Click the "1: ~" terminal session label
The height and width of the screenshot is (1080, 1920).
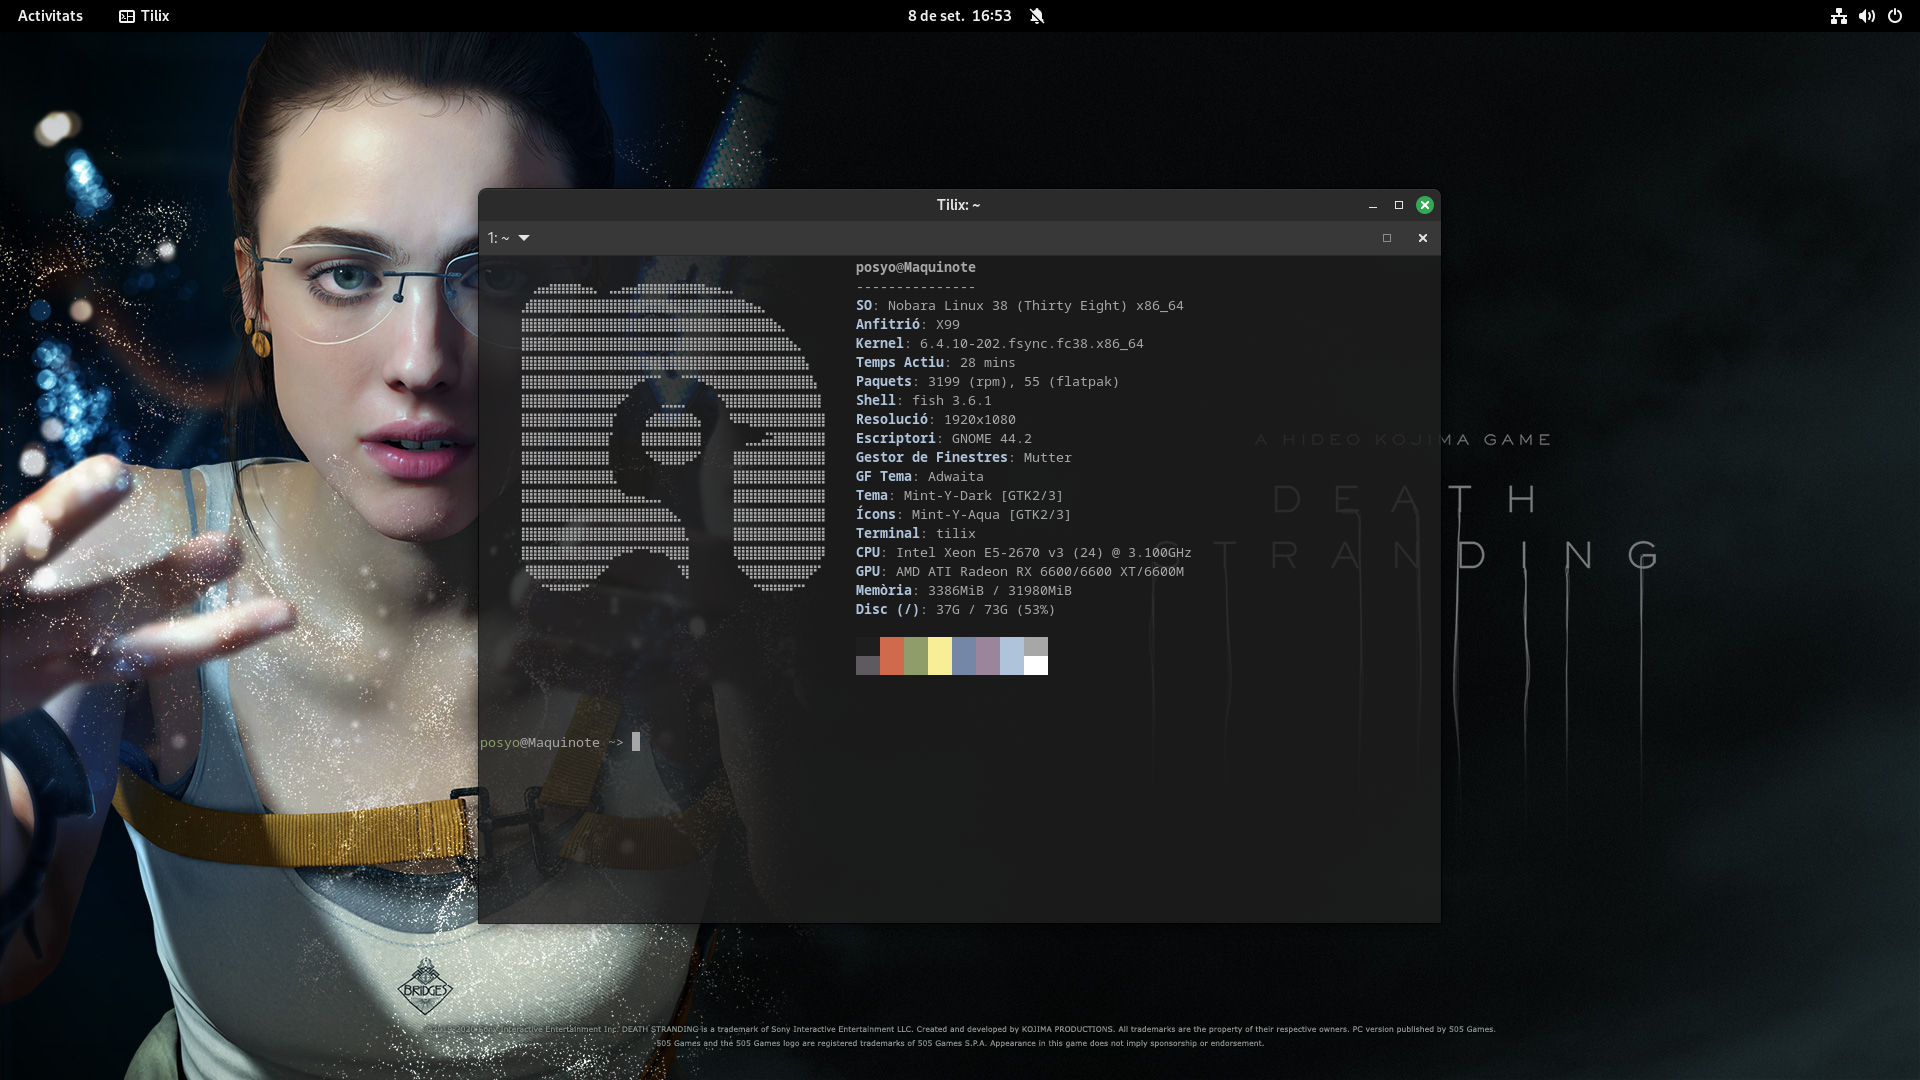498,238
